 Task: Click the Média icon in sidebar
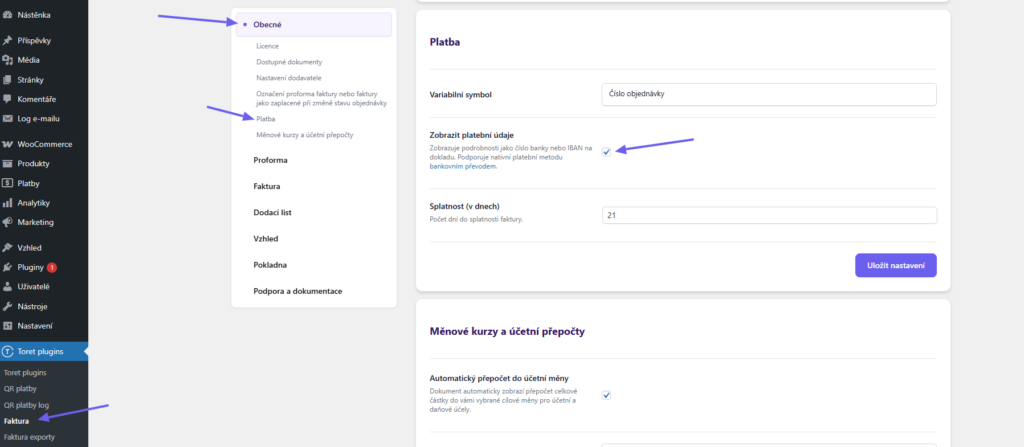pos(8,60)
